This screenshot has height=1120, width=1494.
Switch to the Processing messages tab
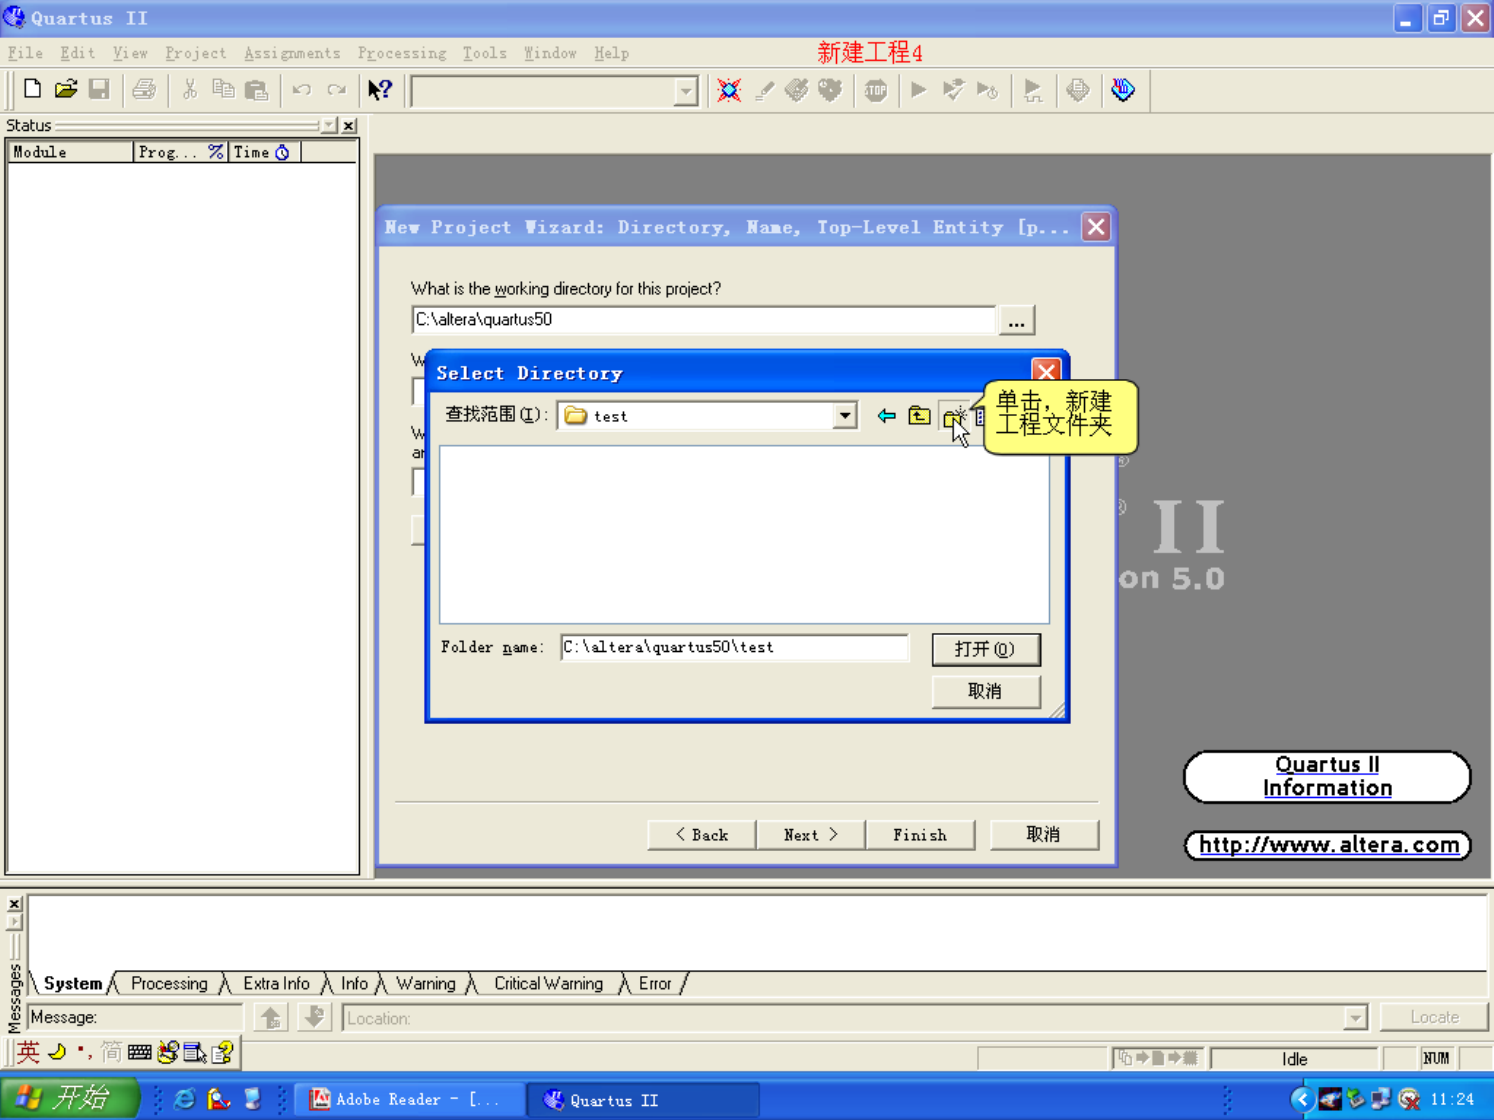[169, 984]
